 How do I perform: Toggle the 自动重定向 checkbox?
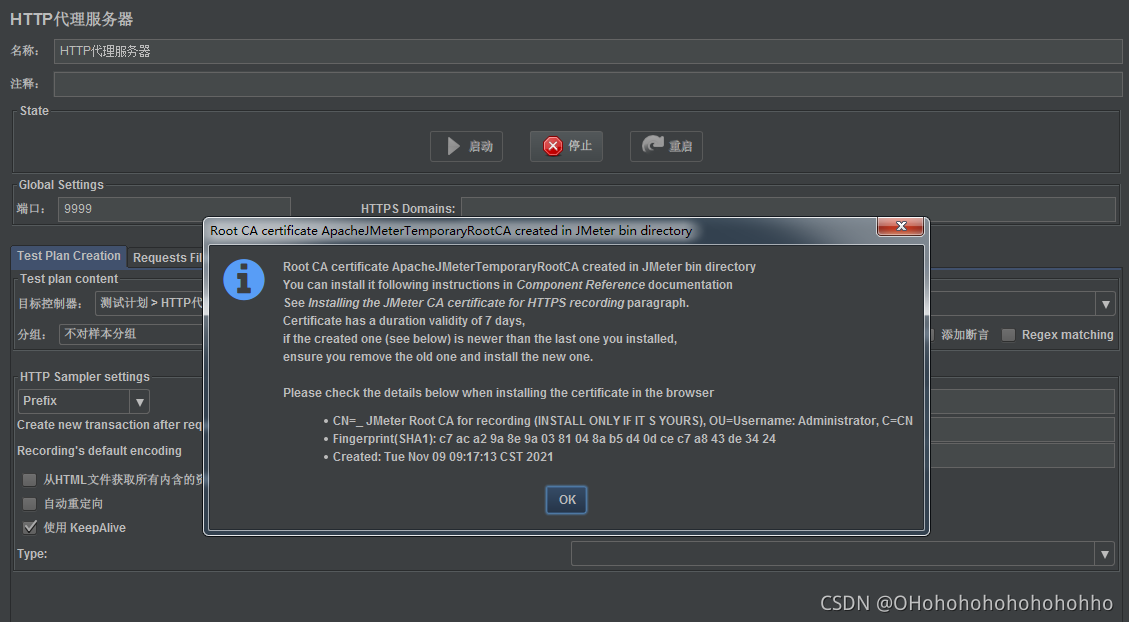pos(30,504)
